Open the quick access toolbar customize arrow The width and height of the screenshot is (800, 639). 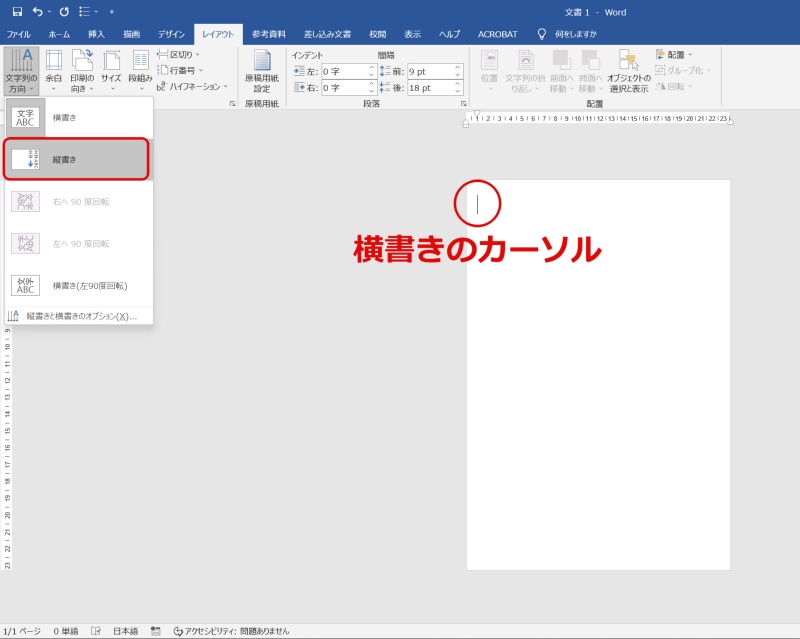pos(112,12)
